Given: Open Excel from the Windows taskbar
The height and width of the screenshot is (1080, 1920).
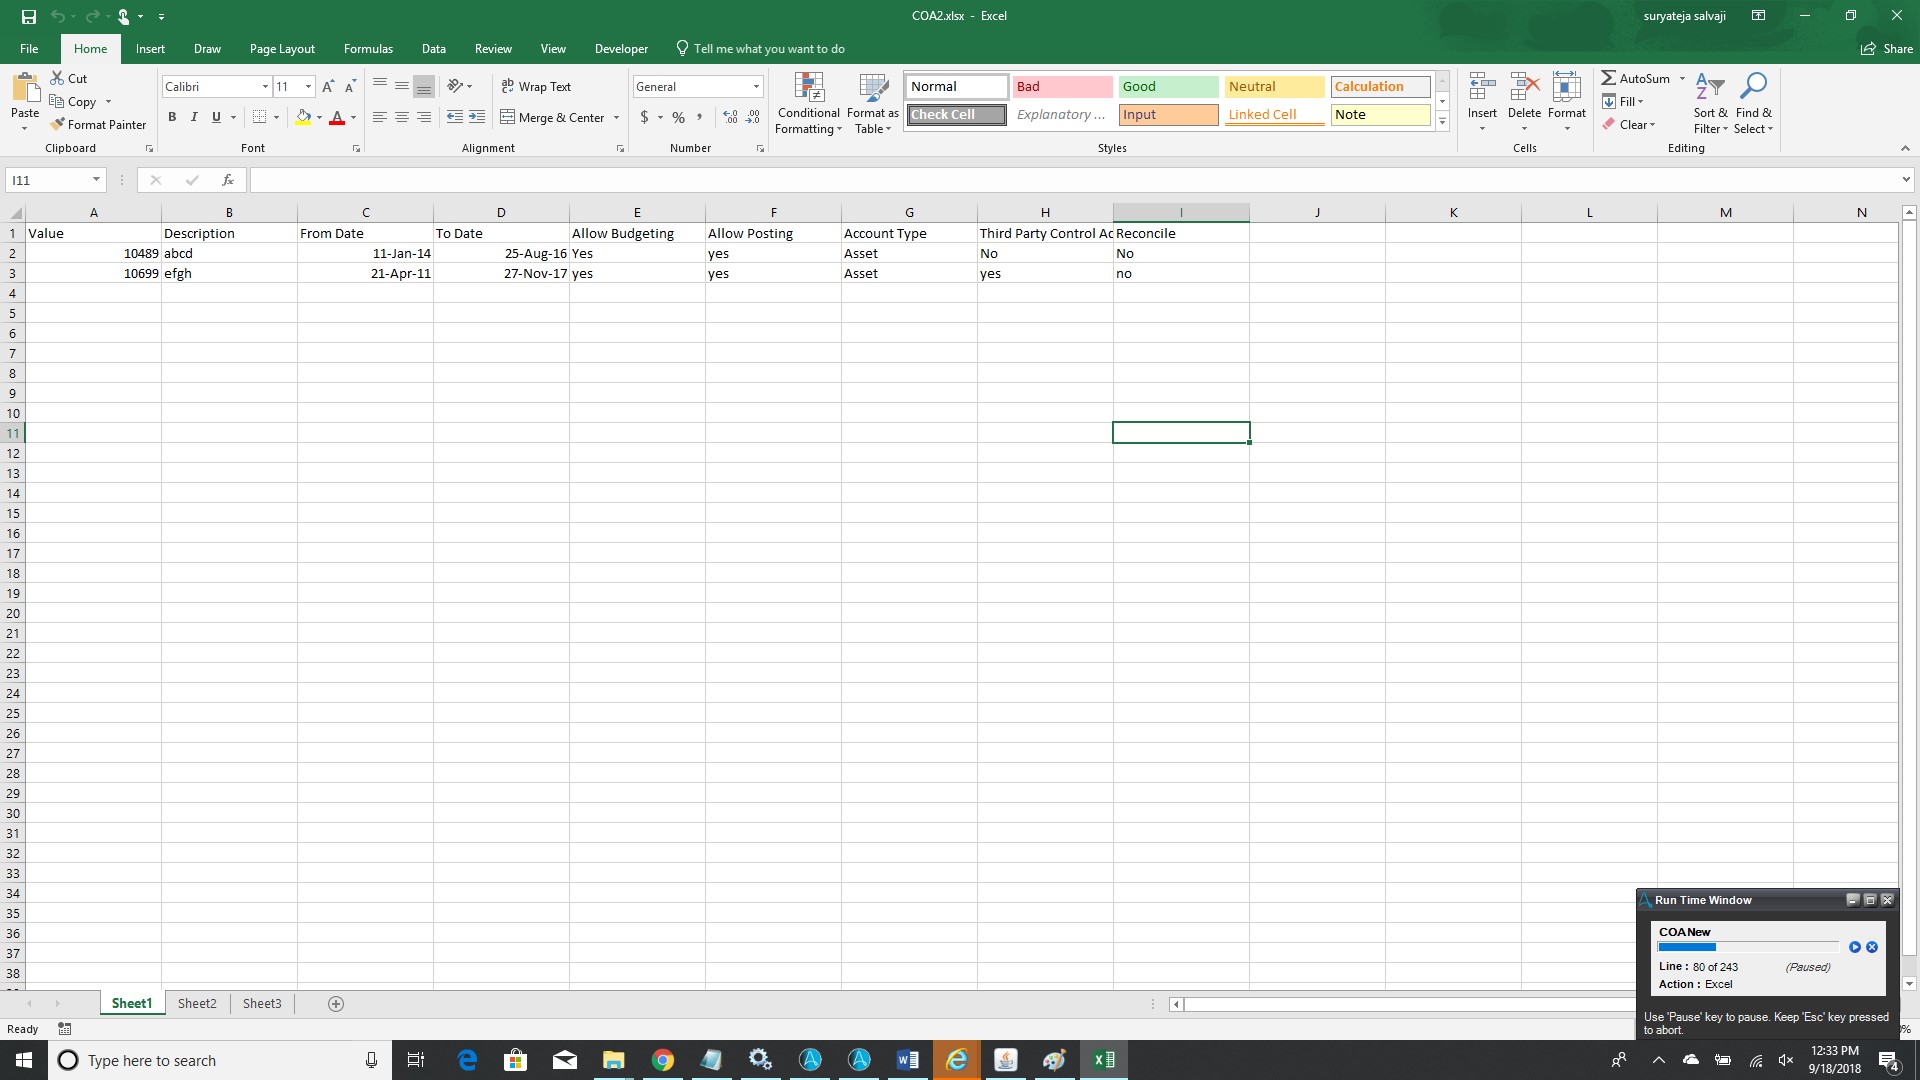Looking at the screenshot, I should click(1104, 1060).
